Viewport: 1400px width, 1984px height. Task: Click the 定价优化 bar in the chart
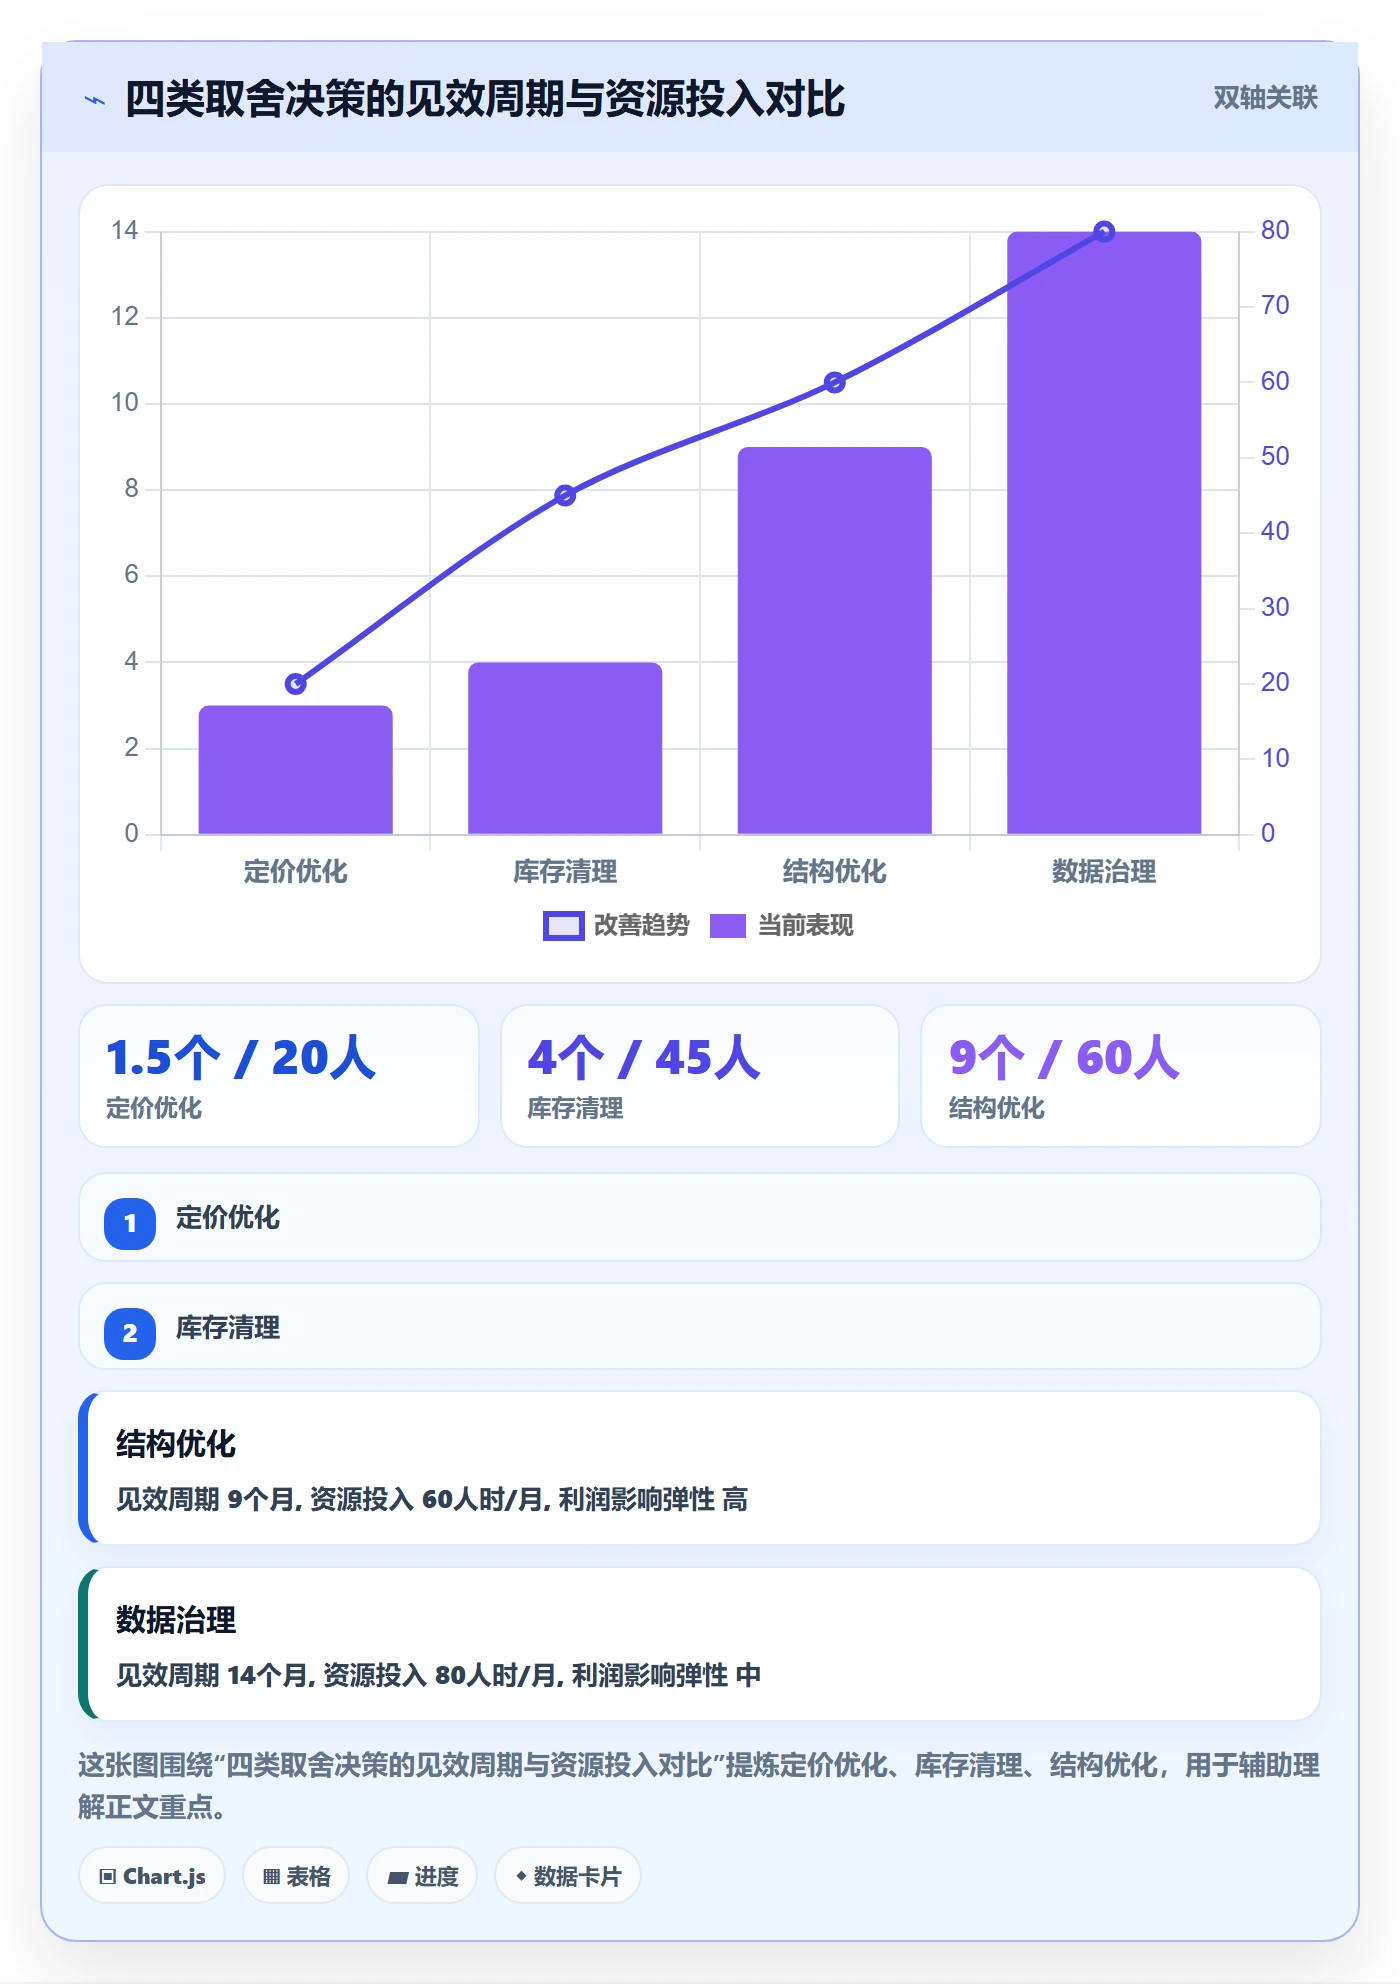[296, 770]
